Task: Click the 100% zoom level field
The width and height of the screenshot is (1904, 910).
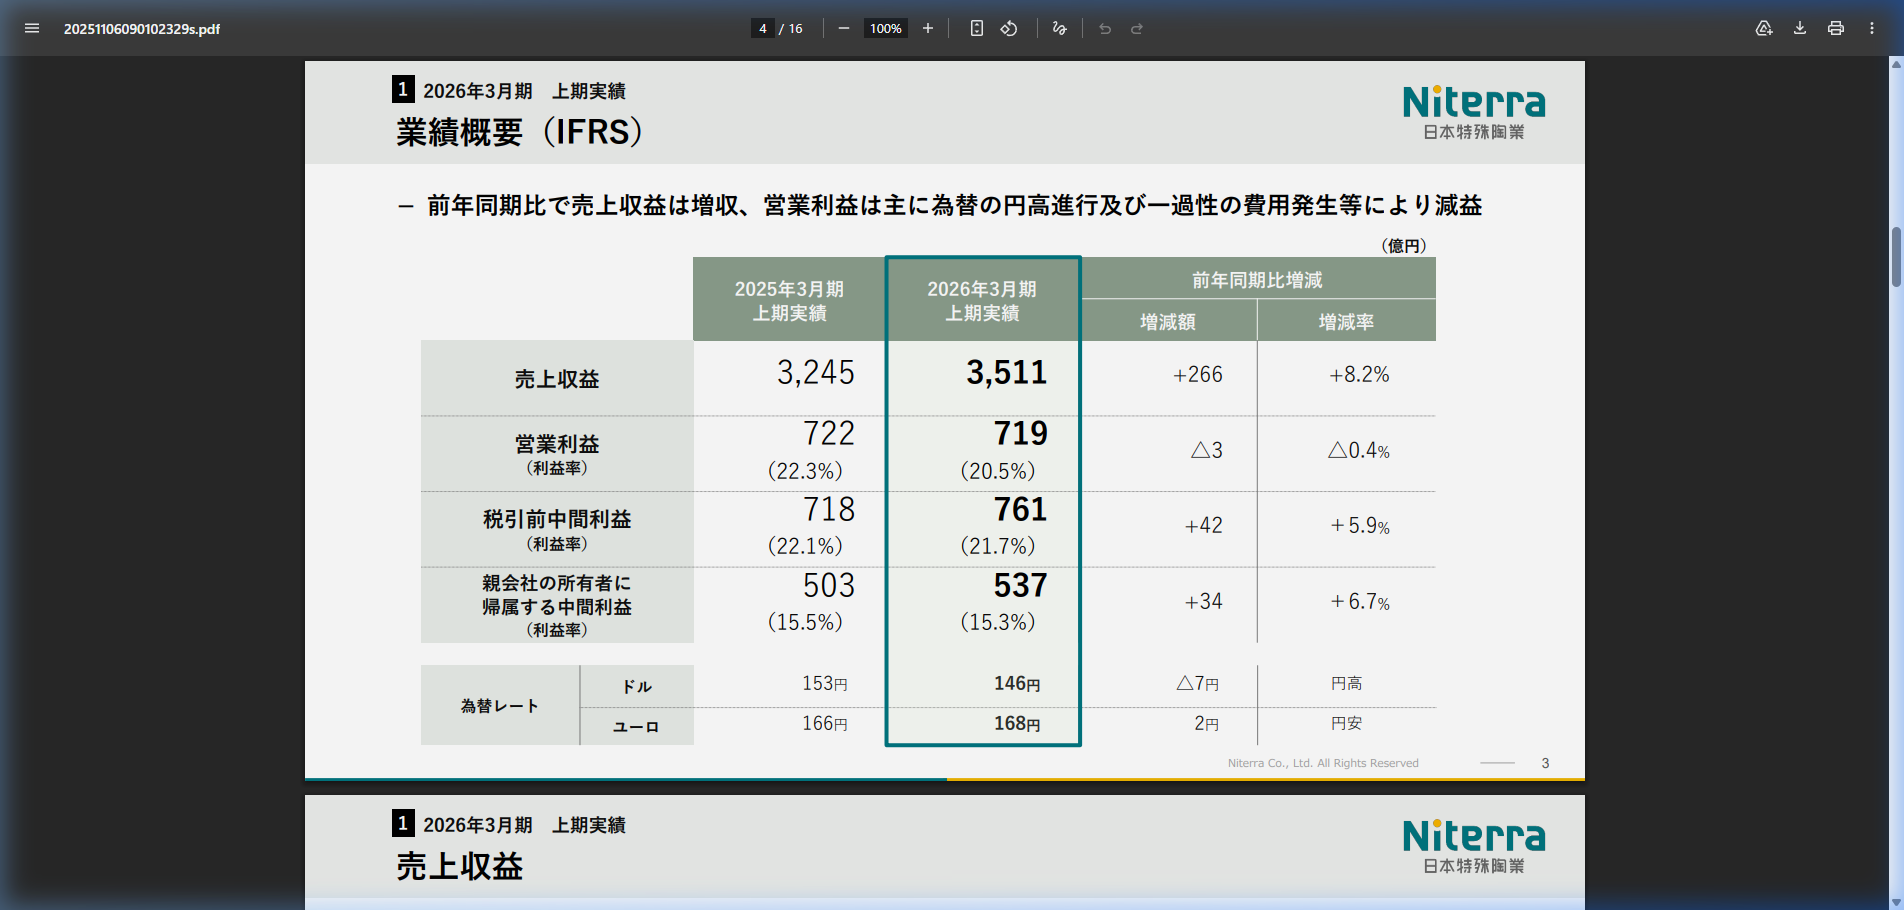Action: (x=885, y=28)
